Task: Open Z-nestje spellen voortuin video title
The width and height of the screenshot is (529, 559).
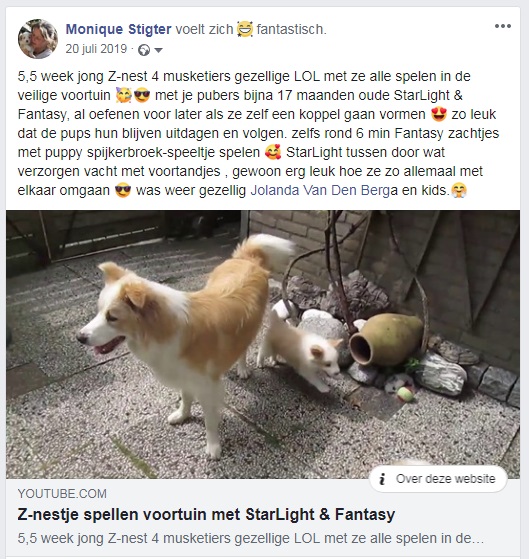Action: 206,514
